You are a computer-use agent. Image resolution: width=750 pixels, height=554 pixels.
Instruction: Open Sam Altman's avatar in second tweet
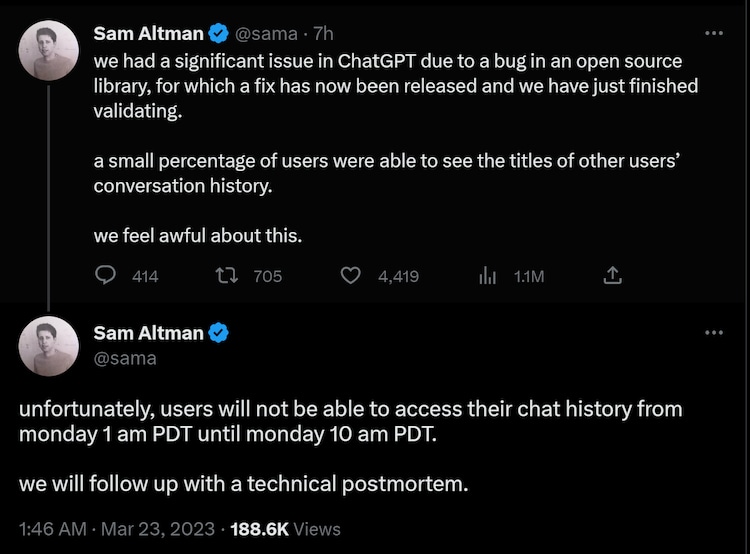(x=49, y=345)
